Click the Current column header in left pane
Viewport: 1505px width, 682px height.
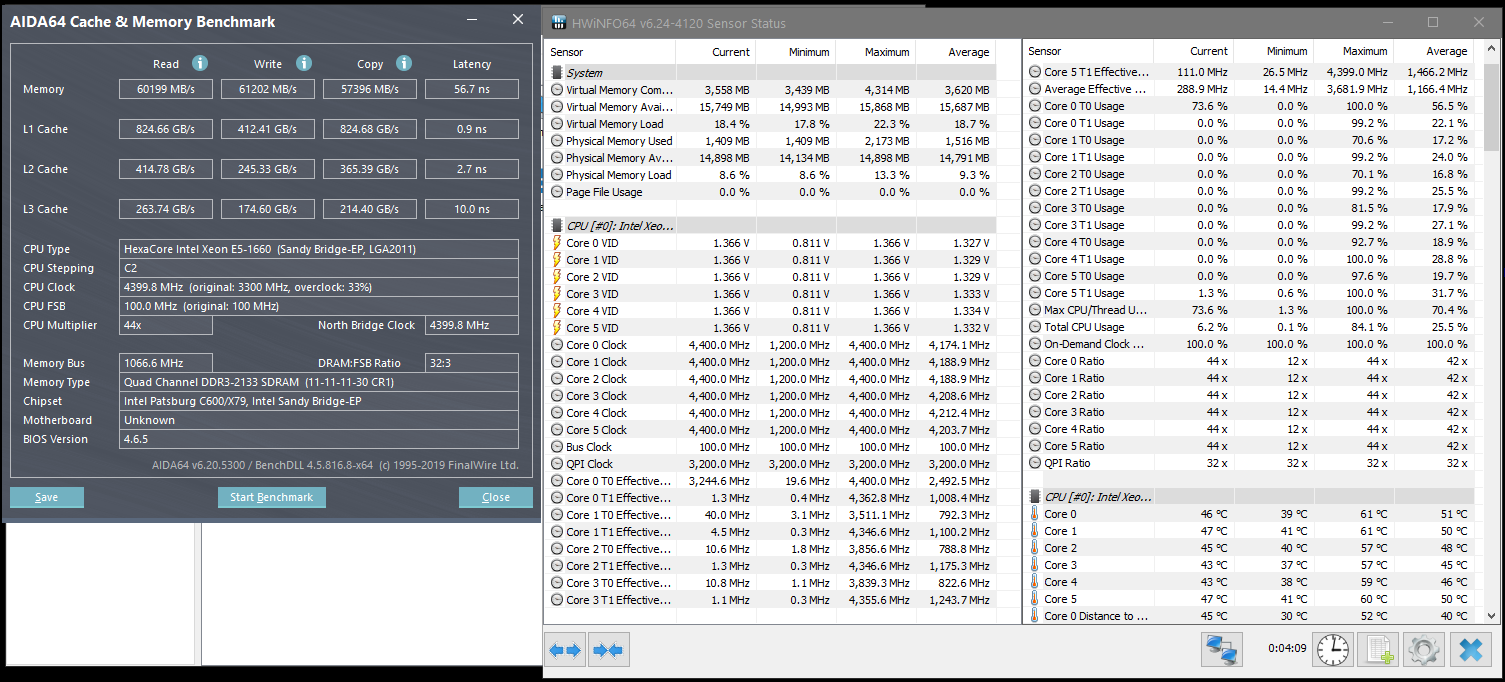pos(716,52)
